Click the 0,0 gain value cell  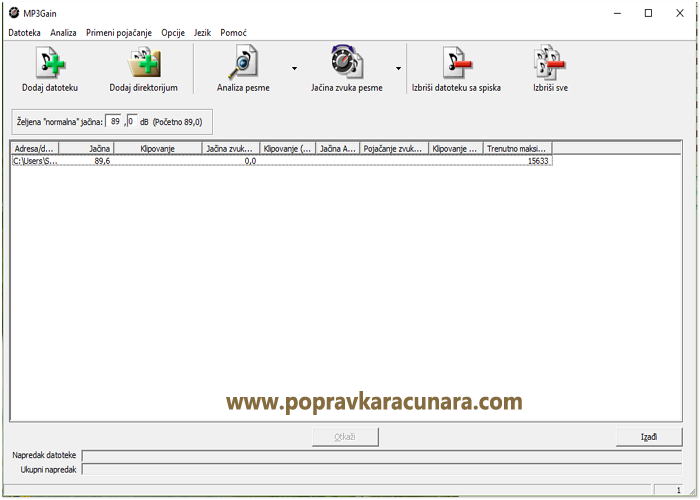250,161
